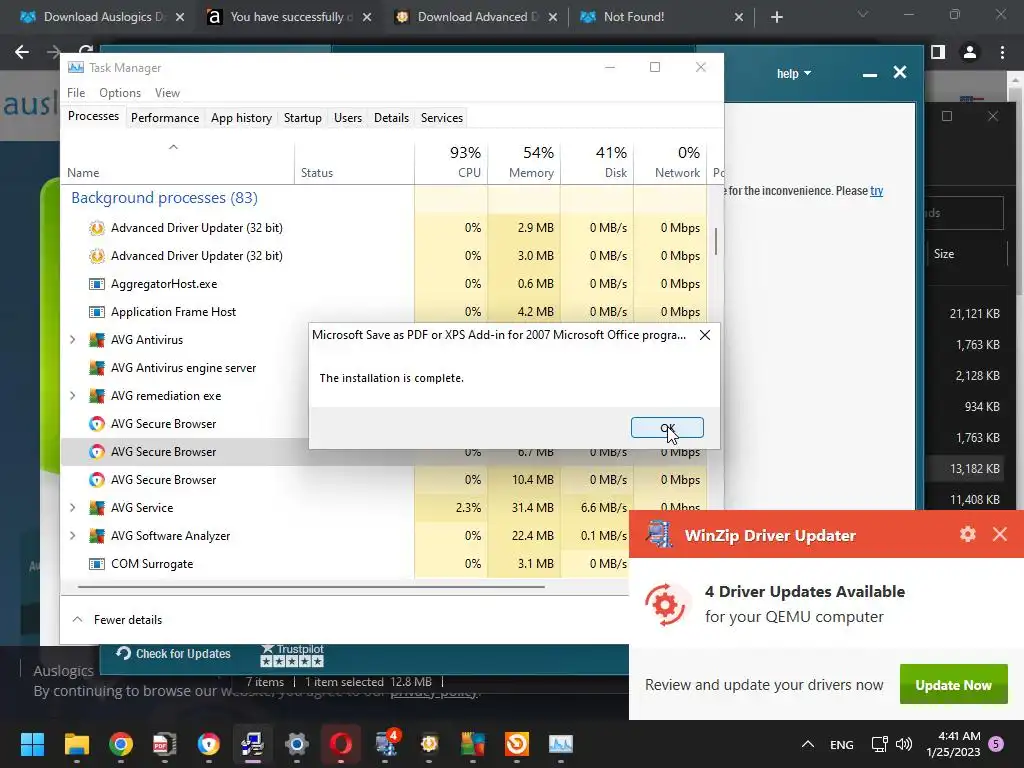This screenshot has width=1024, height=768.
Task: Open the Settings gear on taskbar
Action: point(296,744)
